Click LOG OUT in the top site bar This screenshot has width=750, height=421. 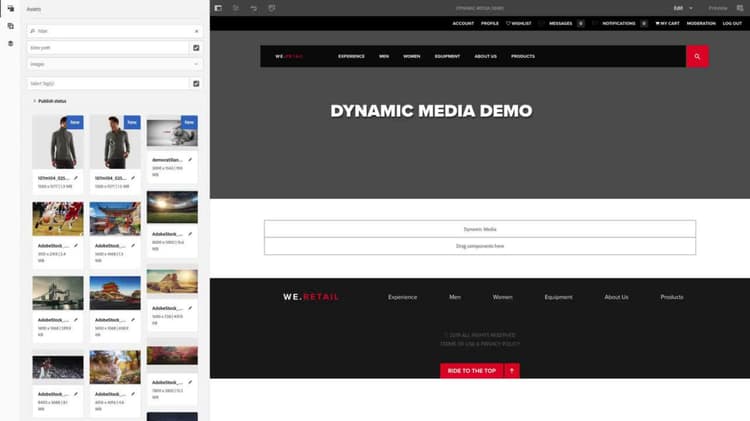[x=732, y=23]
